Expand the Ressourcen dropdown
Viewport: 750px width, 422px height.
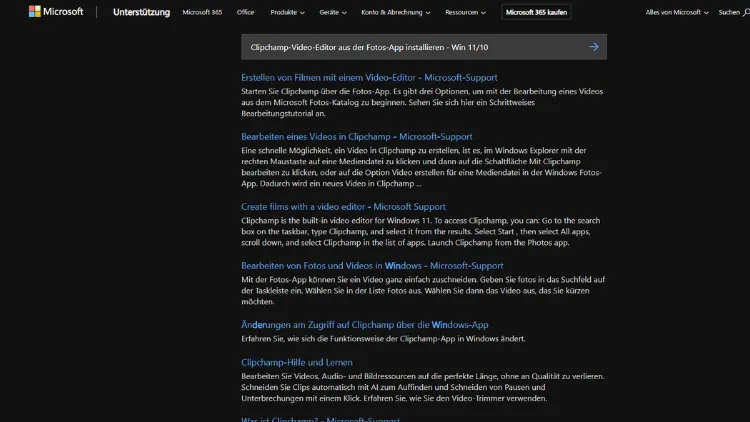(465, 12)
